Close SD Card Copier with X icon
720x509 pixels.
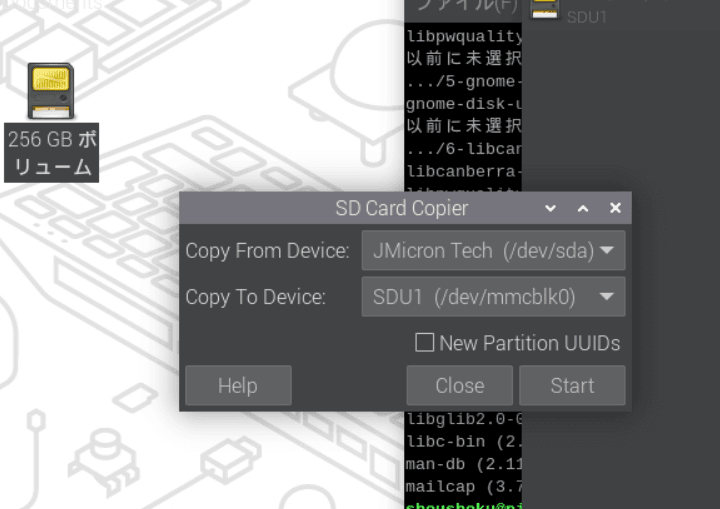[x=615, y=209]
